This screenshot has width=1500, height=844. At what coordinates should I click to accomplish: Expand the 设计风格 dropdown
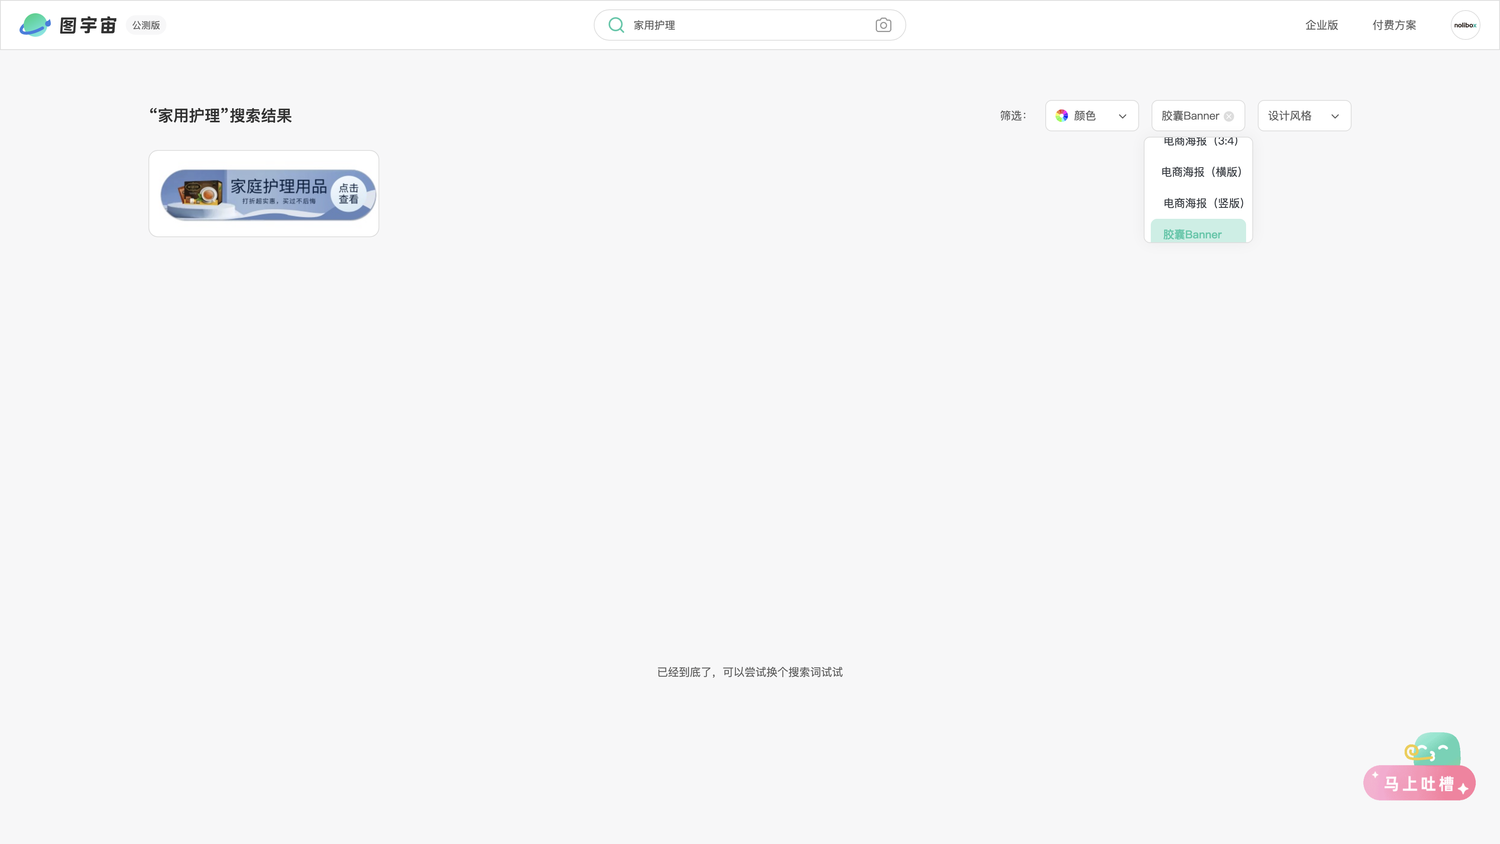coord(1304,116)
